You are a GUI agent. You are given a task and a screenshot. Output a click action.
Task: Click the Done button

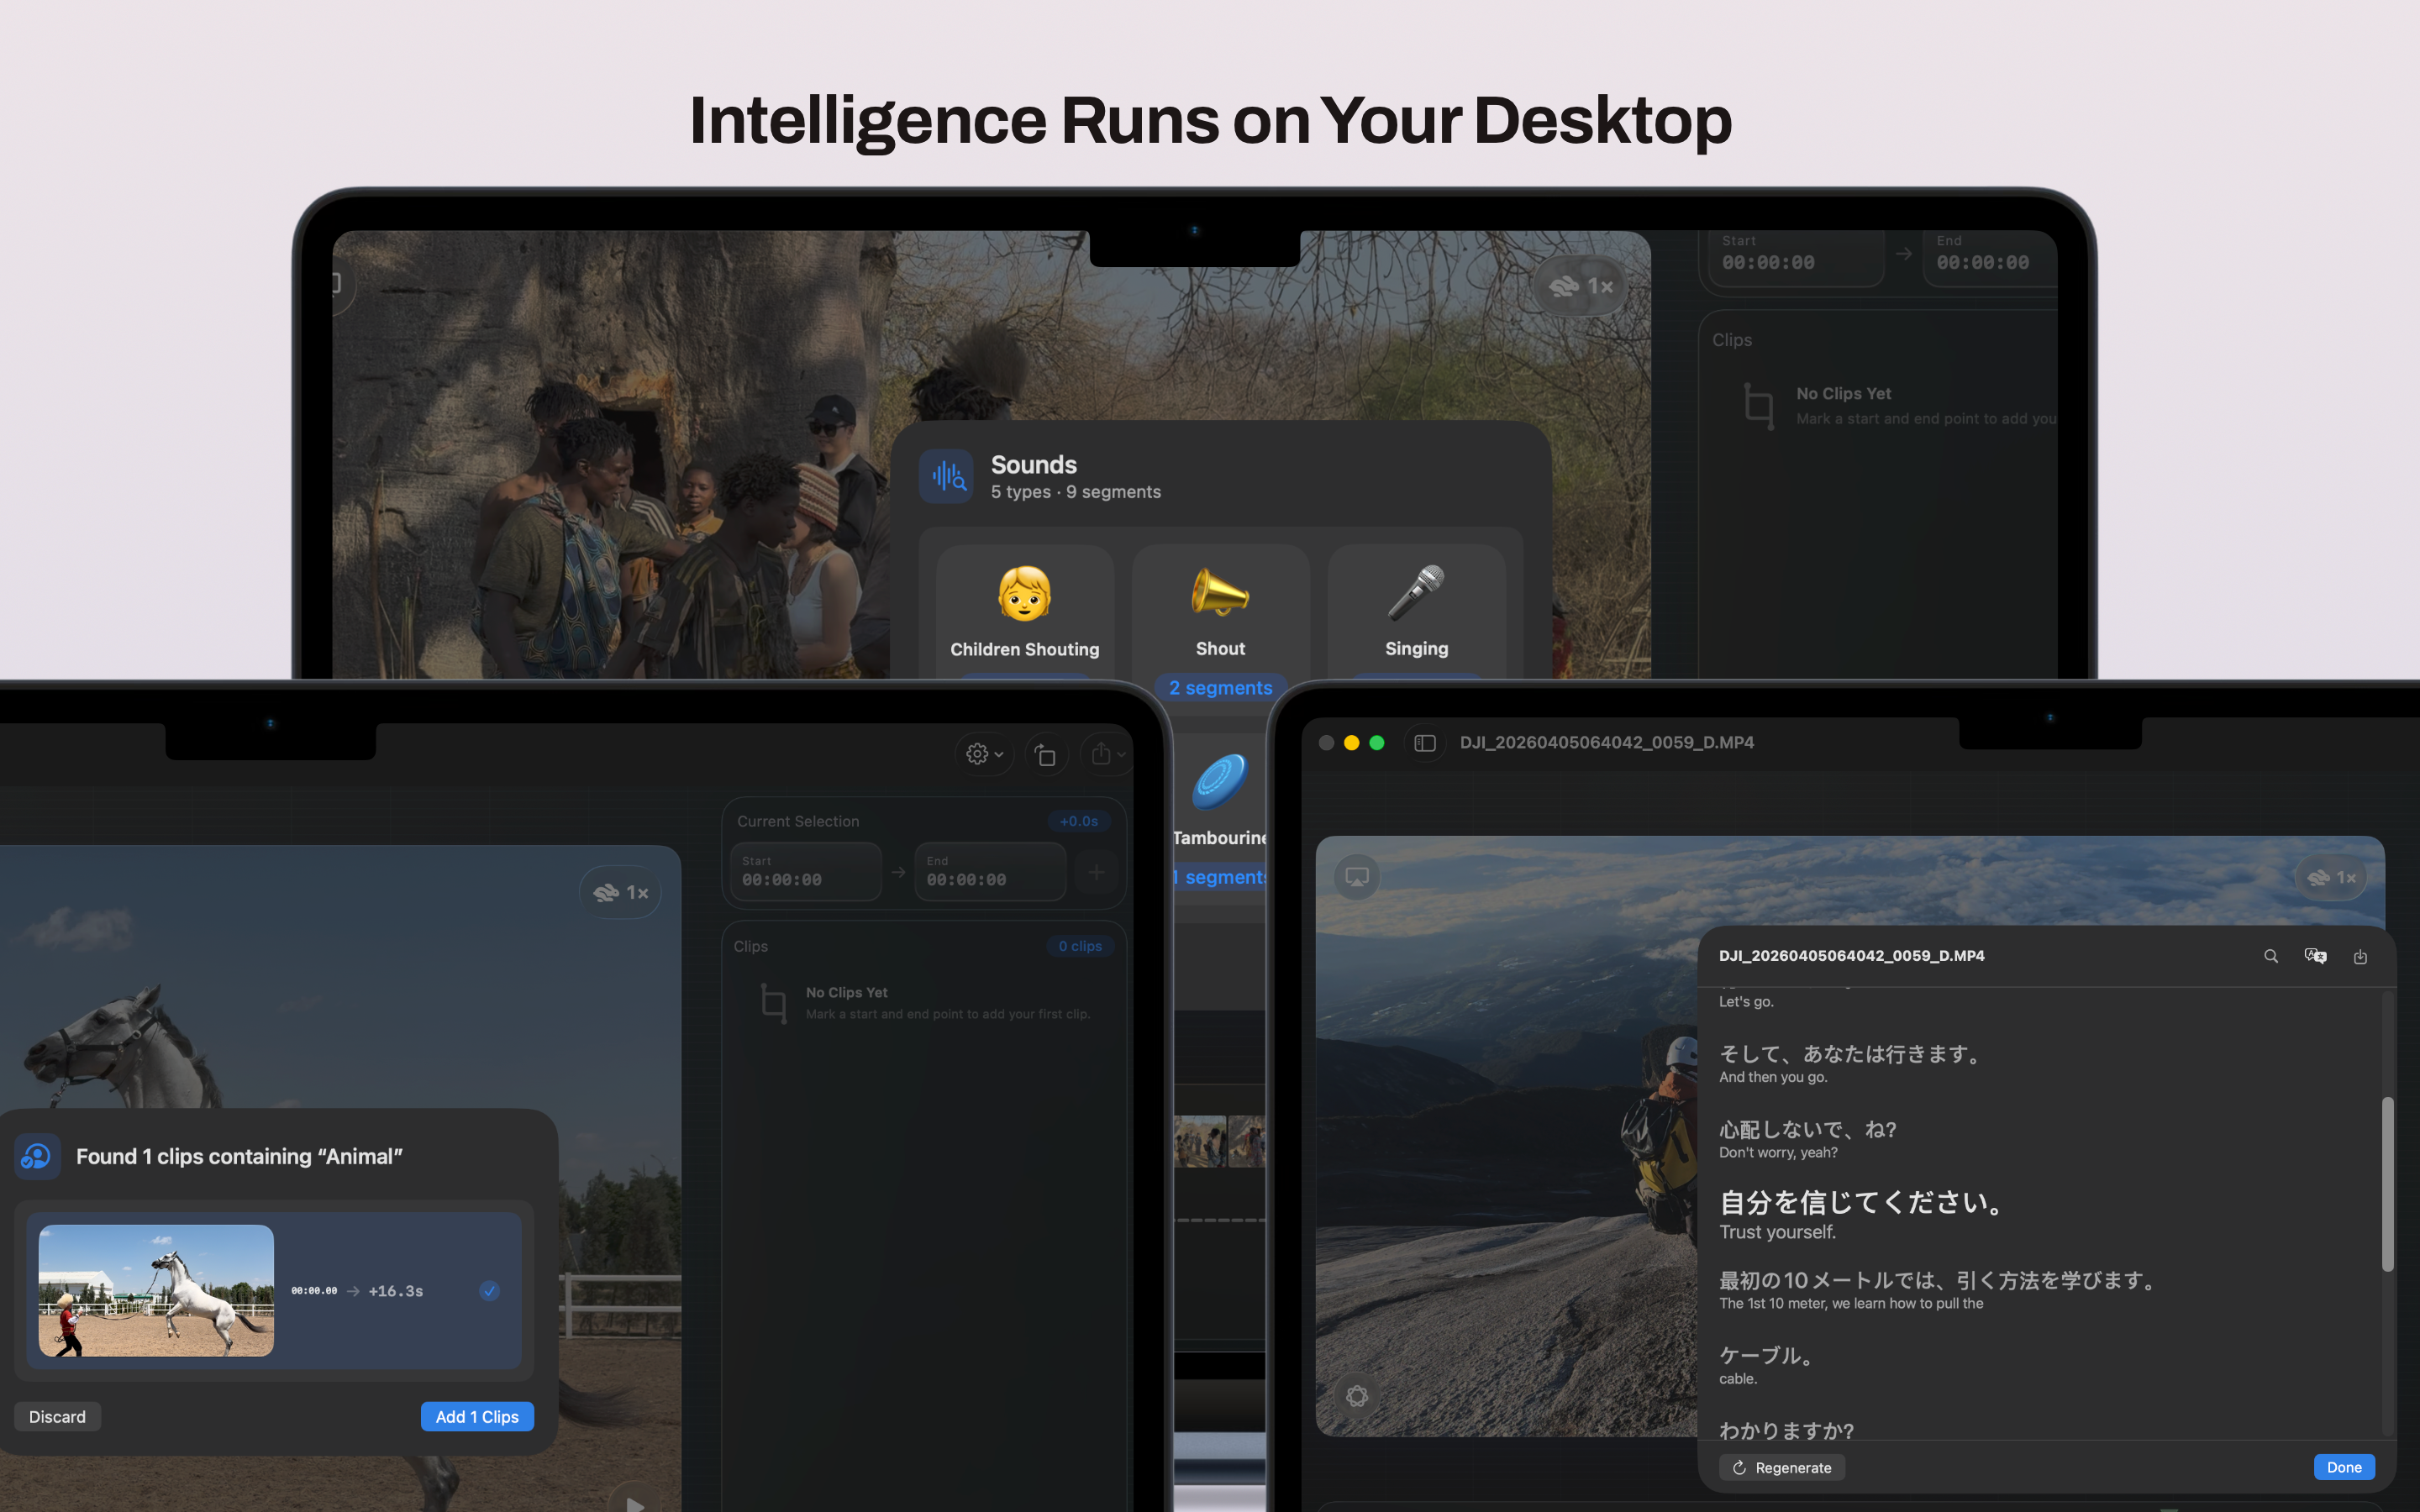click(2344, 1467)
